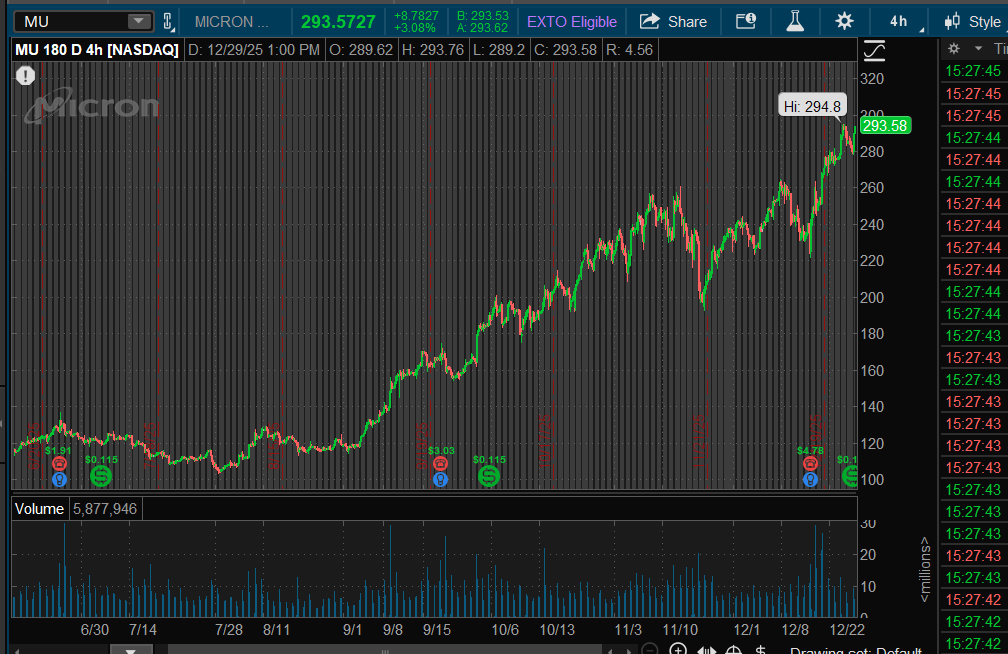Click the 9/15 date on the time axis
The width and height of the screenshot is (1008, 654).
click(x=436, y=630)
